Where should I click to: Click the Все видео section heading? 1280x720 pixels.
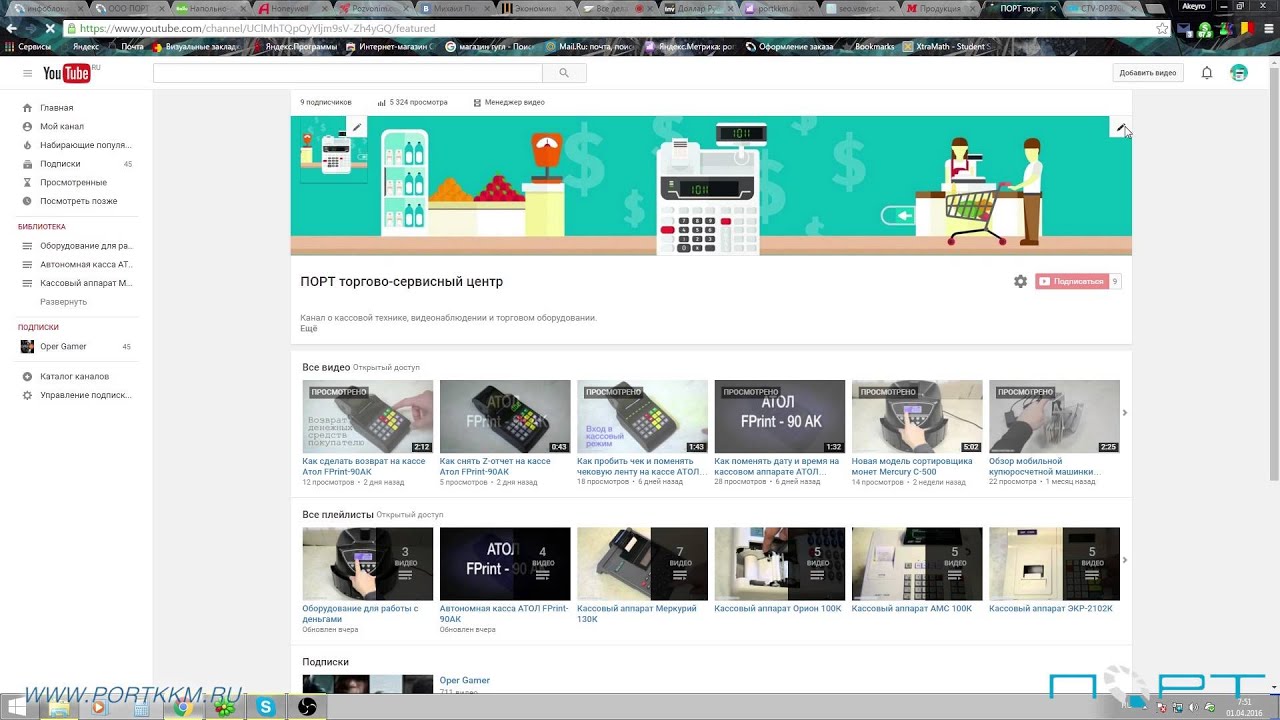326,367
